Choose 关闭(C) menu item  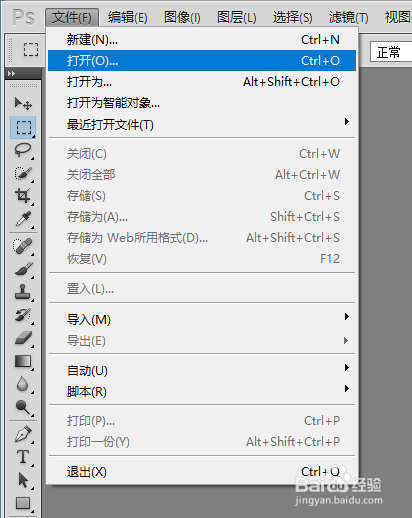coord(202,154)
